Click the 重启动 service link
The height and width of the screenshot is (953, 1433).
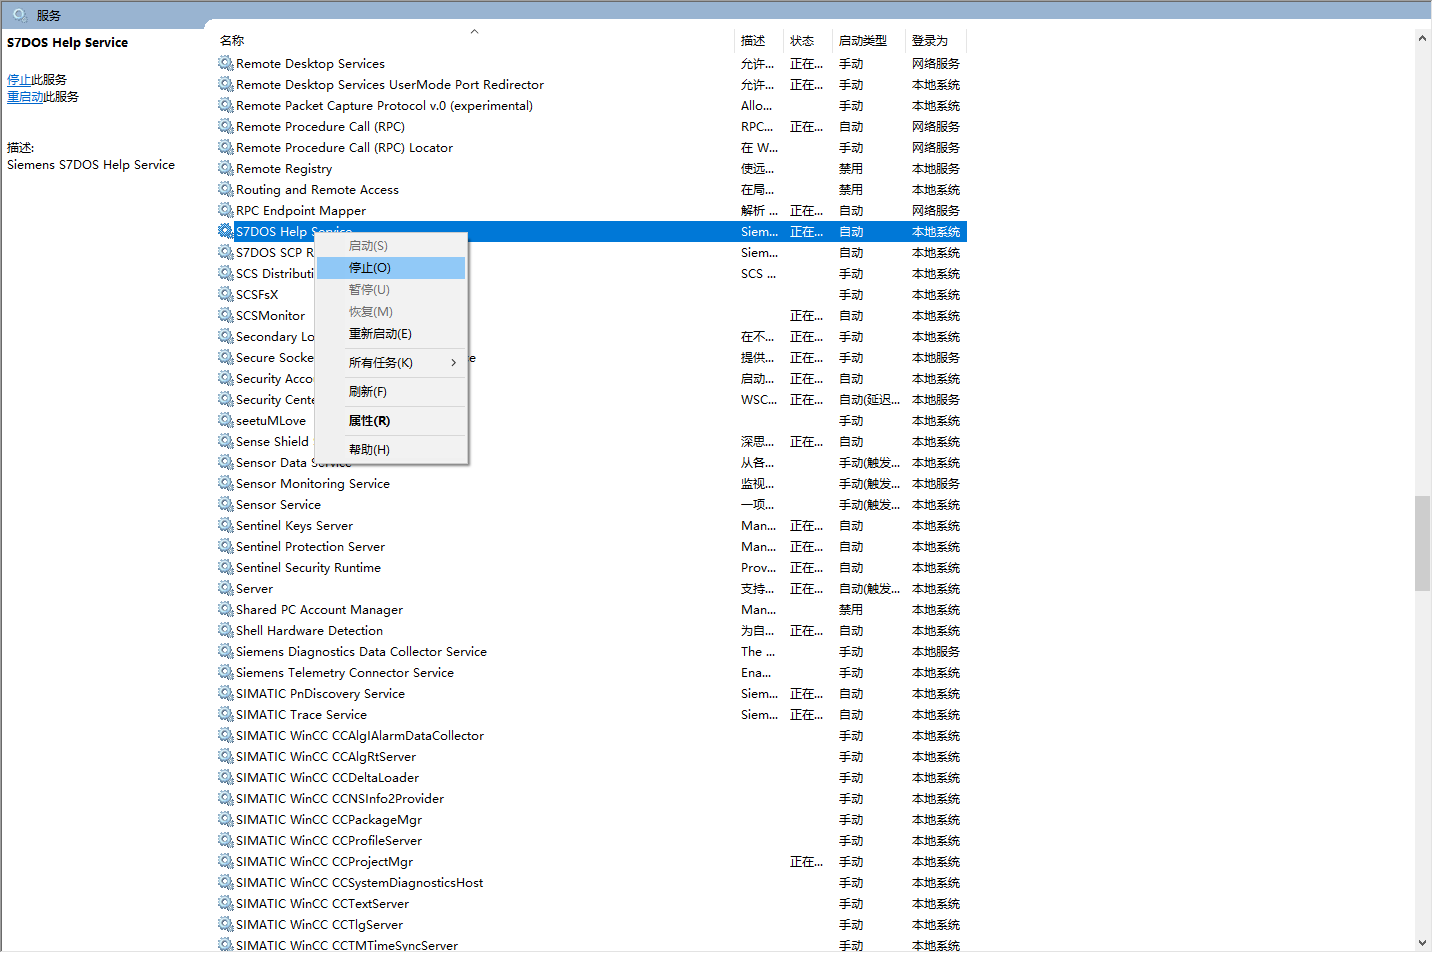tap(25, 97)
